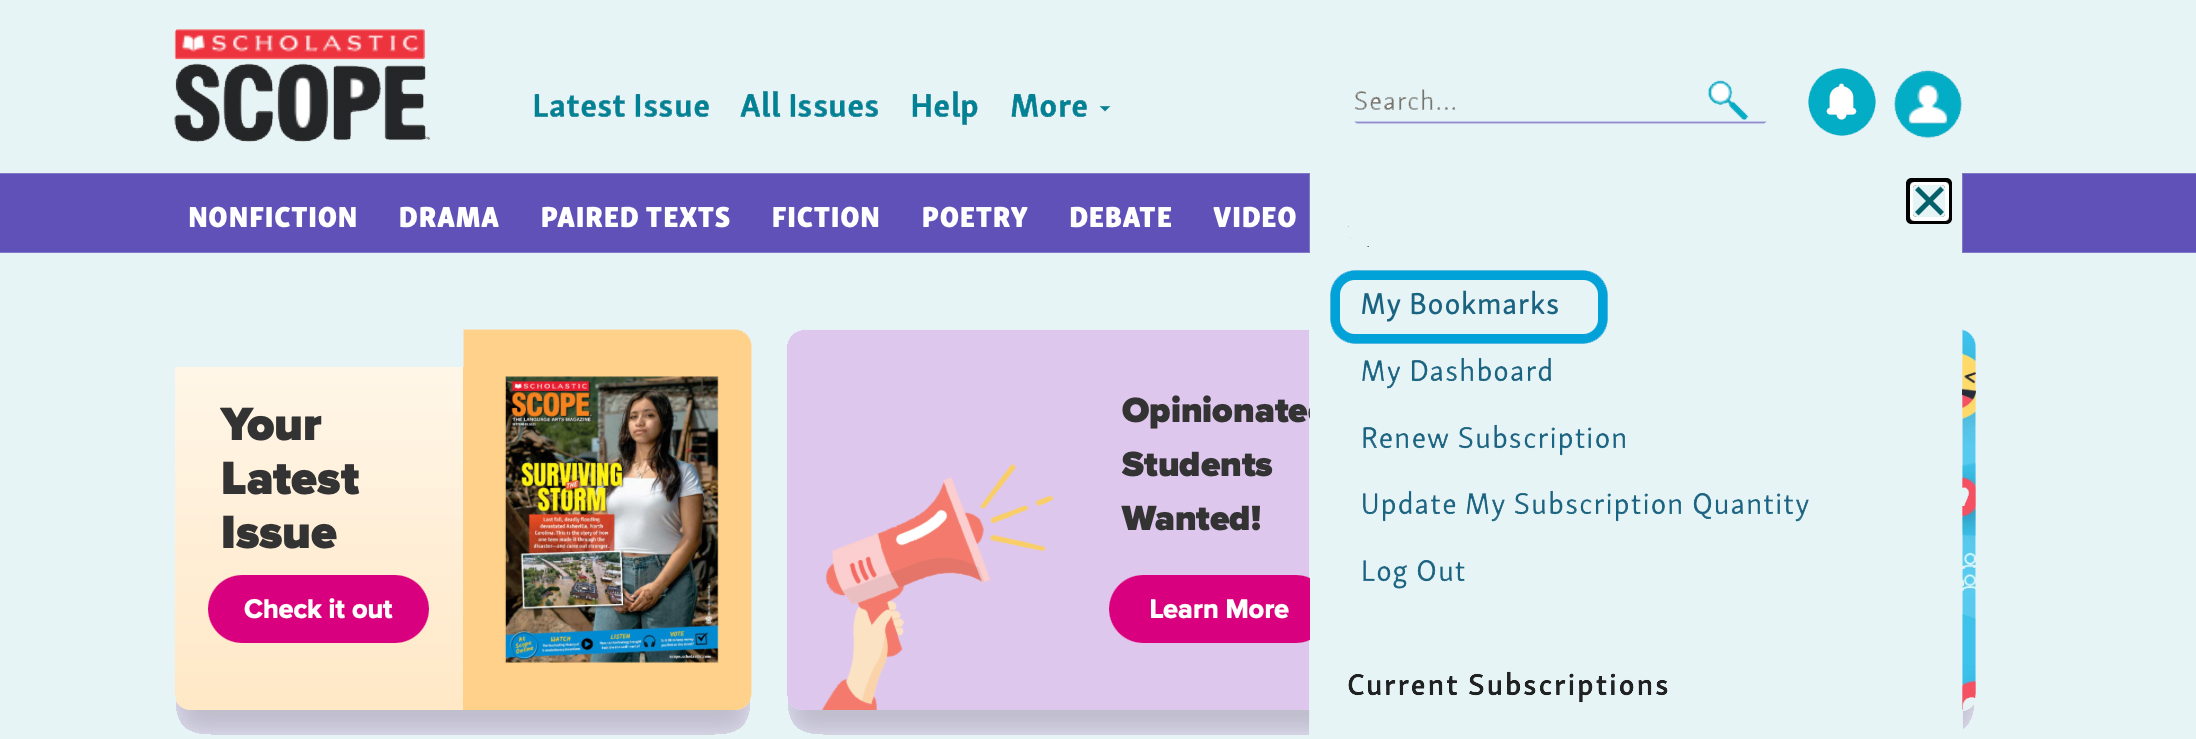Image resolution: width=2196 pixels, height=739 pixels.
Task: Open the Latest Issue link
Action: (x=620, y=106)
